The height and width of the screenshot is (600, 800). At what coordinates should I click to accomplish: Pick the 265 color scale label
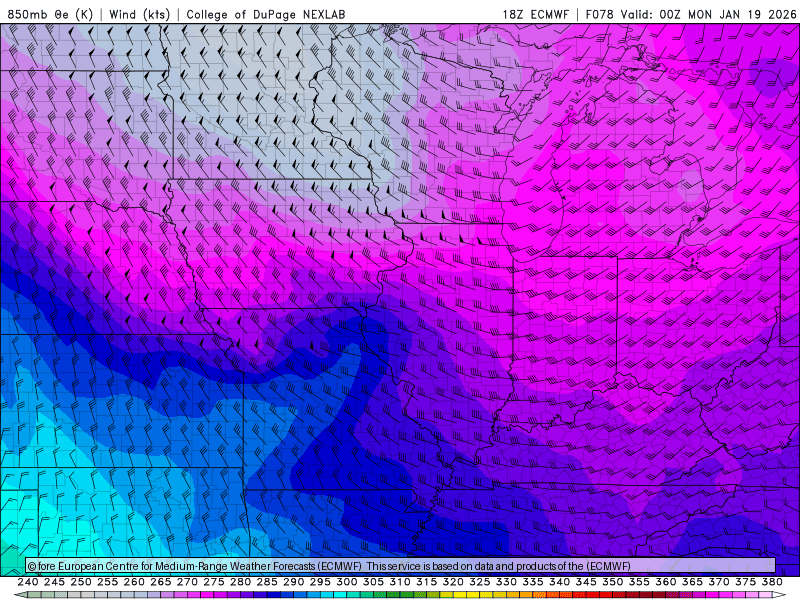(161, 582)
